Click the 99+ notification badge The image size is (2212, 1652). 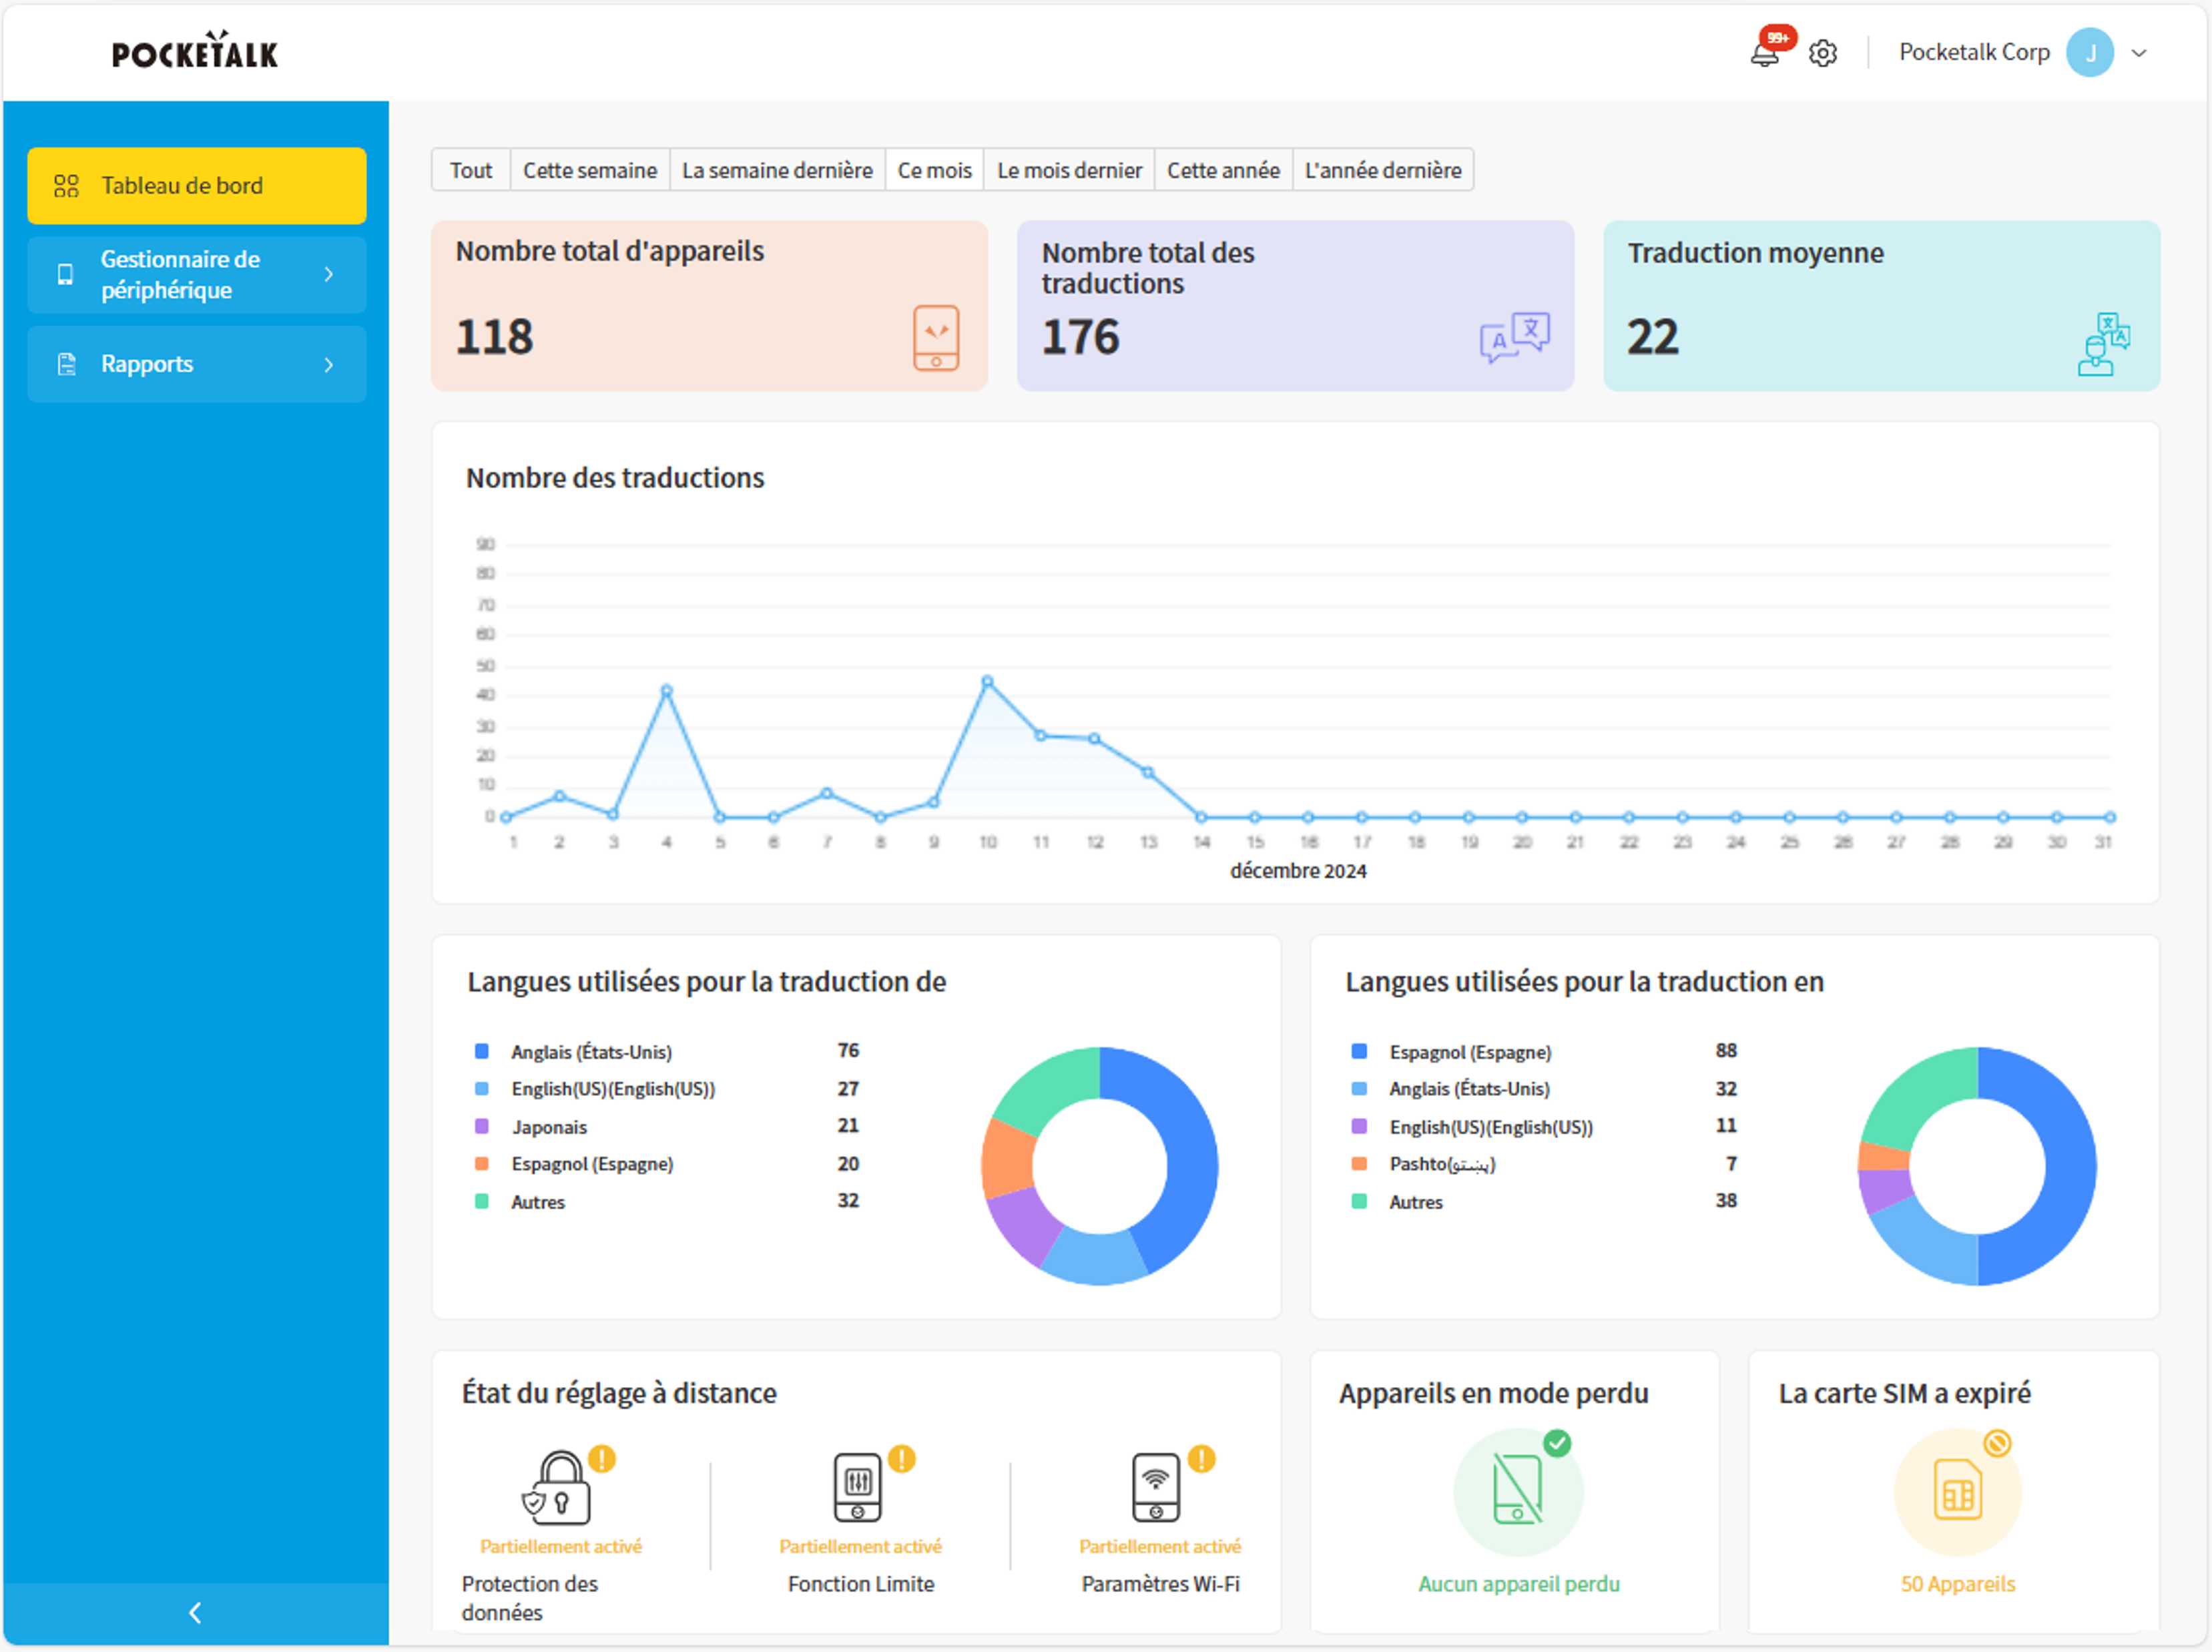[1777, 38]
